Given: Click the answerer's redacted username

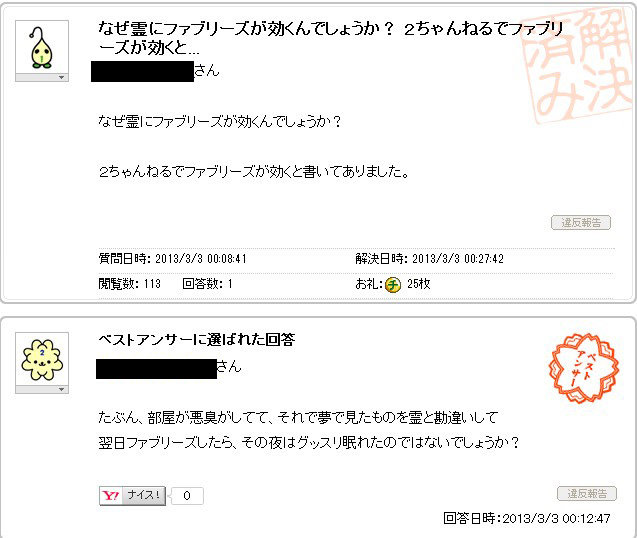Looking at the screenshot, I should (156, 369).
